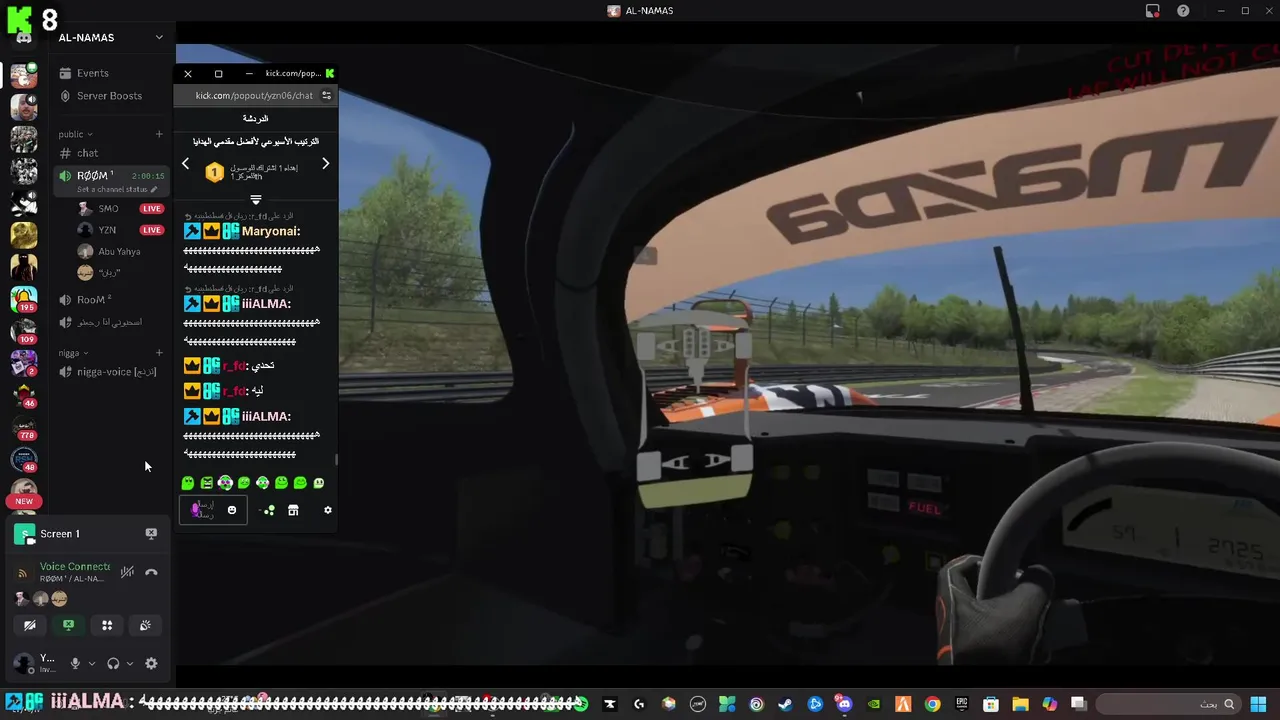Open help icon in Discord title bar
Viewport: 1280px width, 720px height.
[x=1183, y=11]
